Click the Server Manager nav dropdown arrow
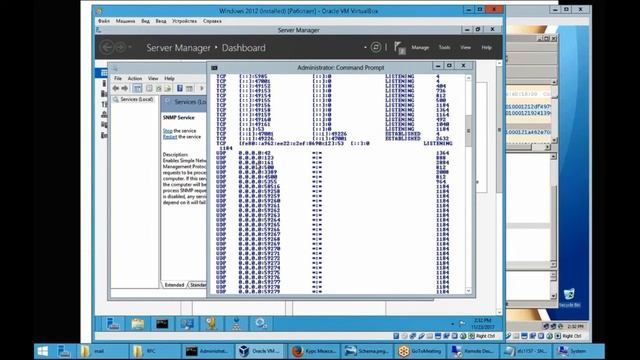 coord(130,47)
